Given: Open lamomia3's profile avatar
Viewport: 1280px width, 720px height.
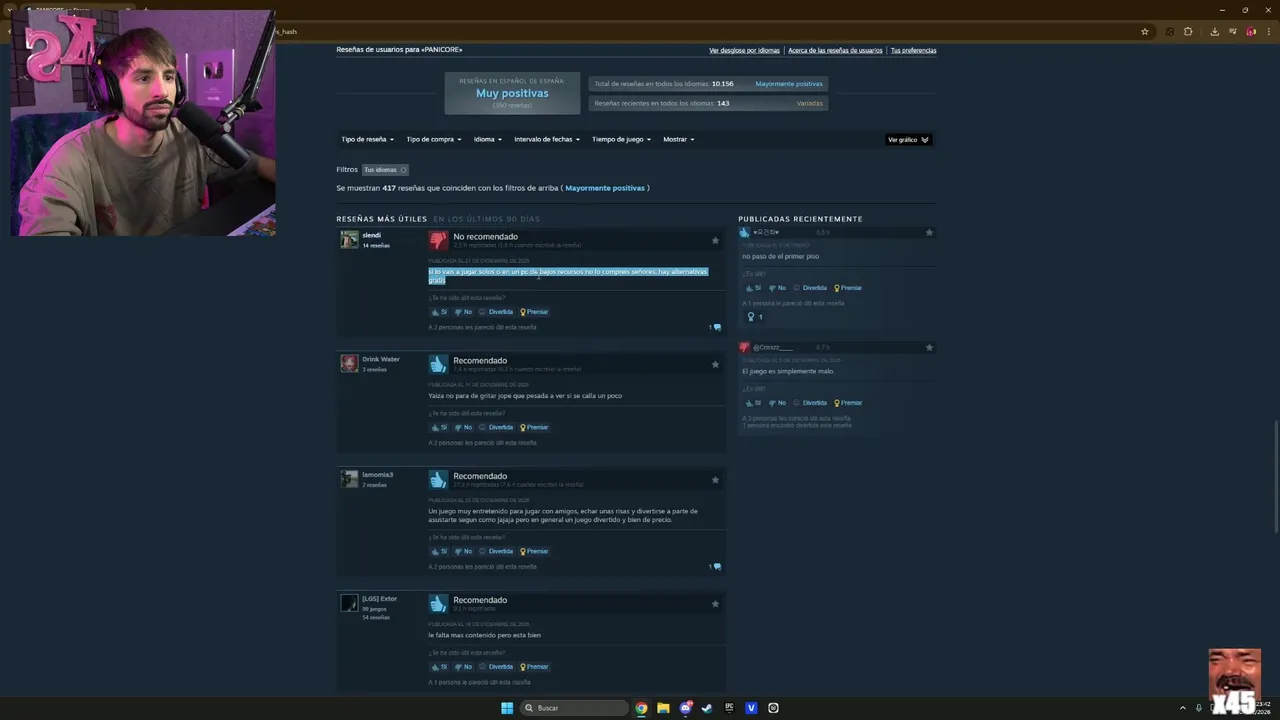Looking at the screenshot, I should point(349,480).
